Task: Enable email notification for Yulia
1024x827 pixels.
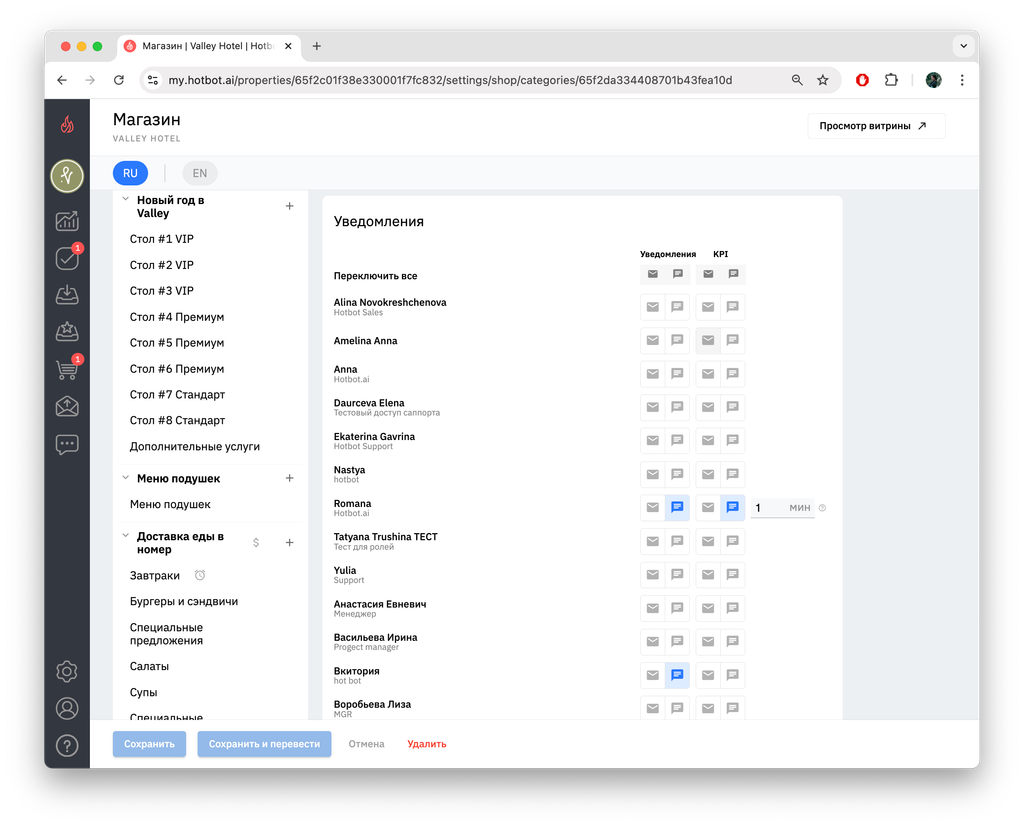Action: pos(652,574)
